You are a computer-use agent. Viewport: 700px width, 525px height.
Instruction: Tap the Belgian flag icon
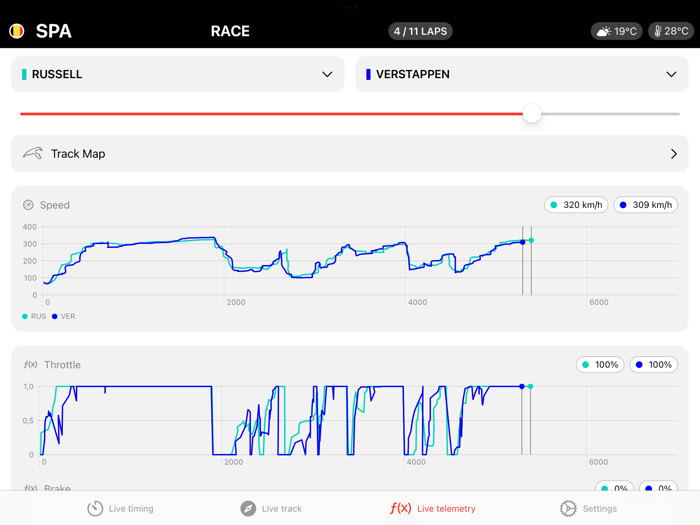tap(17, 31)
